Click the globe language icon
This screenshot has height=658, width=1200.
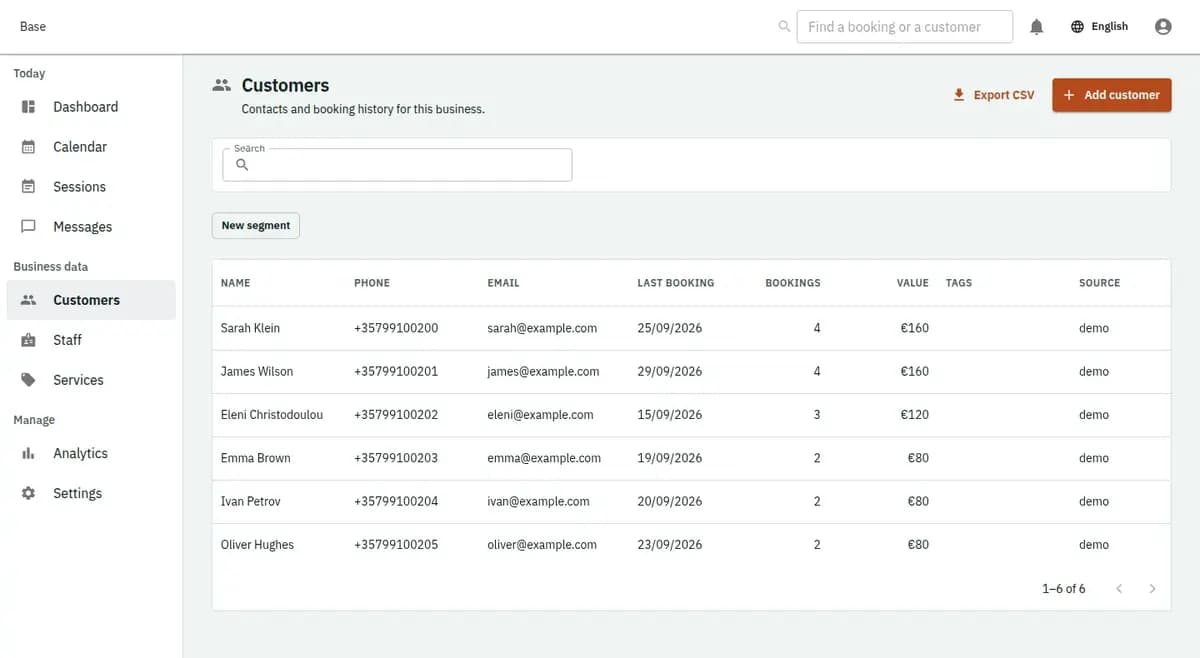(x=1077, y=27)
